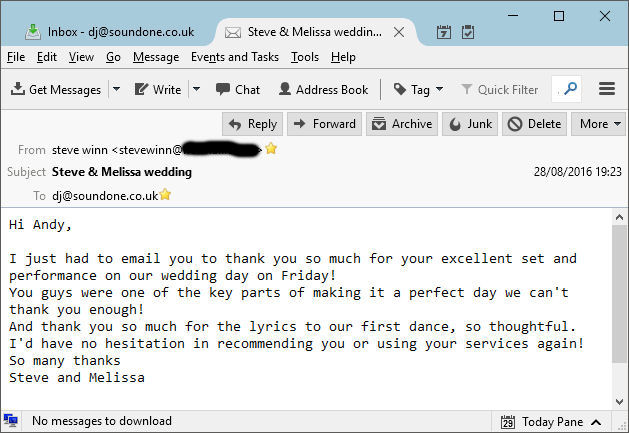Screen dimensions: 629x433
Task: Click the Address Book toolbar button
Action: pos(324,89)
